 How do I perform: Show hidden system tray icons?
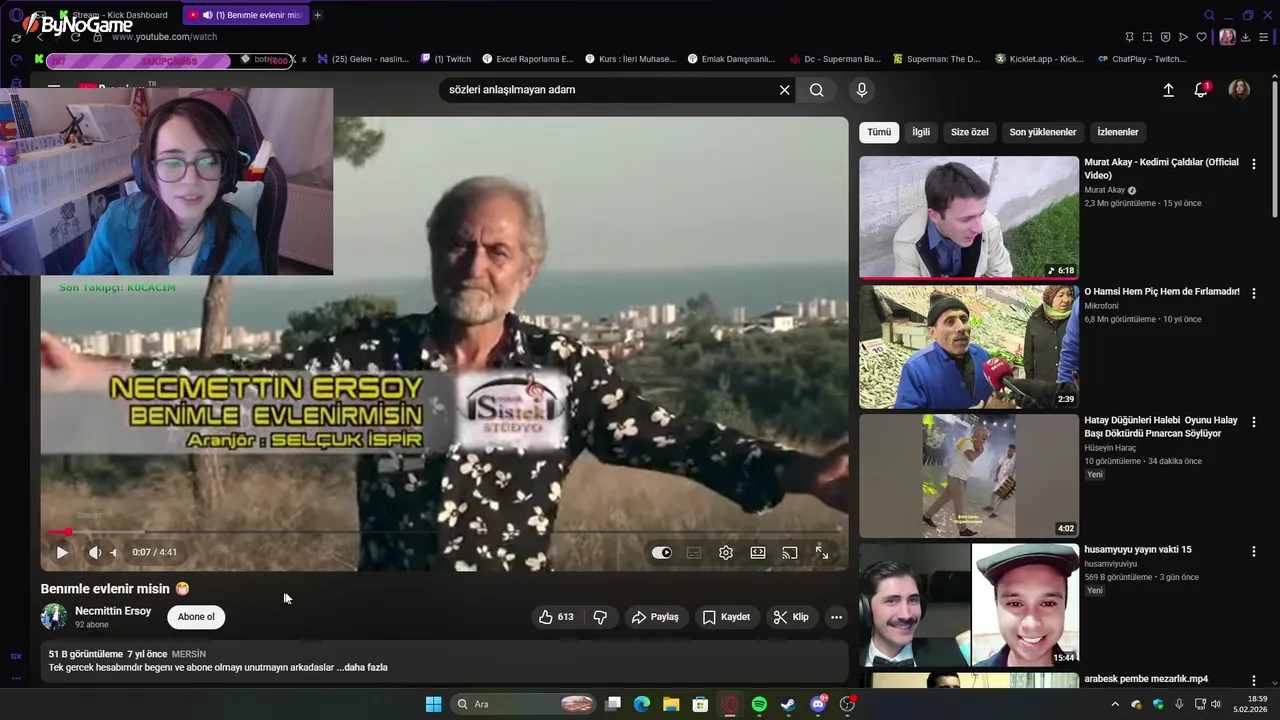pos(1115,704)
